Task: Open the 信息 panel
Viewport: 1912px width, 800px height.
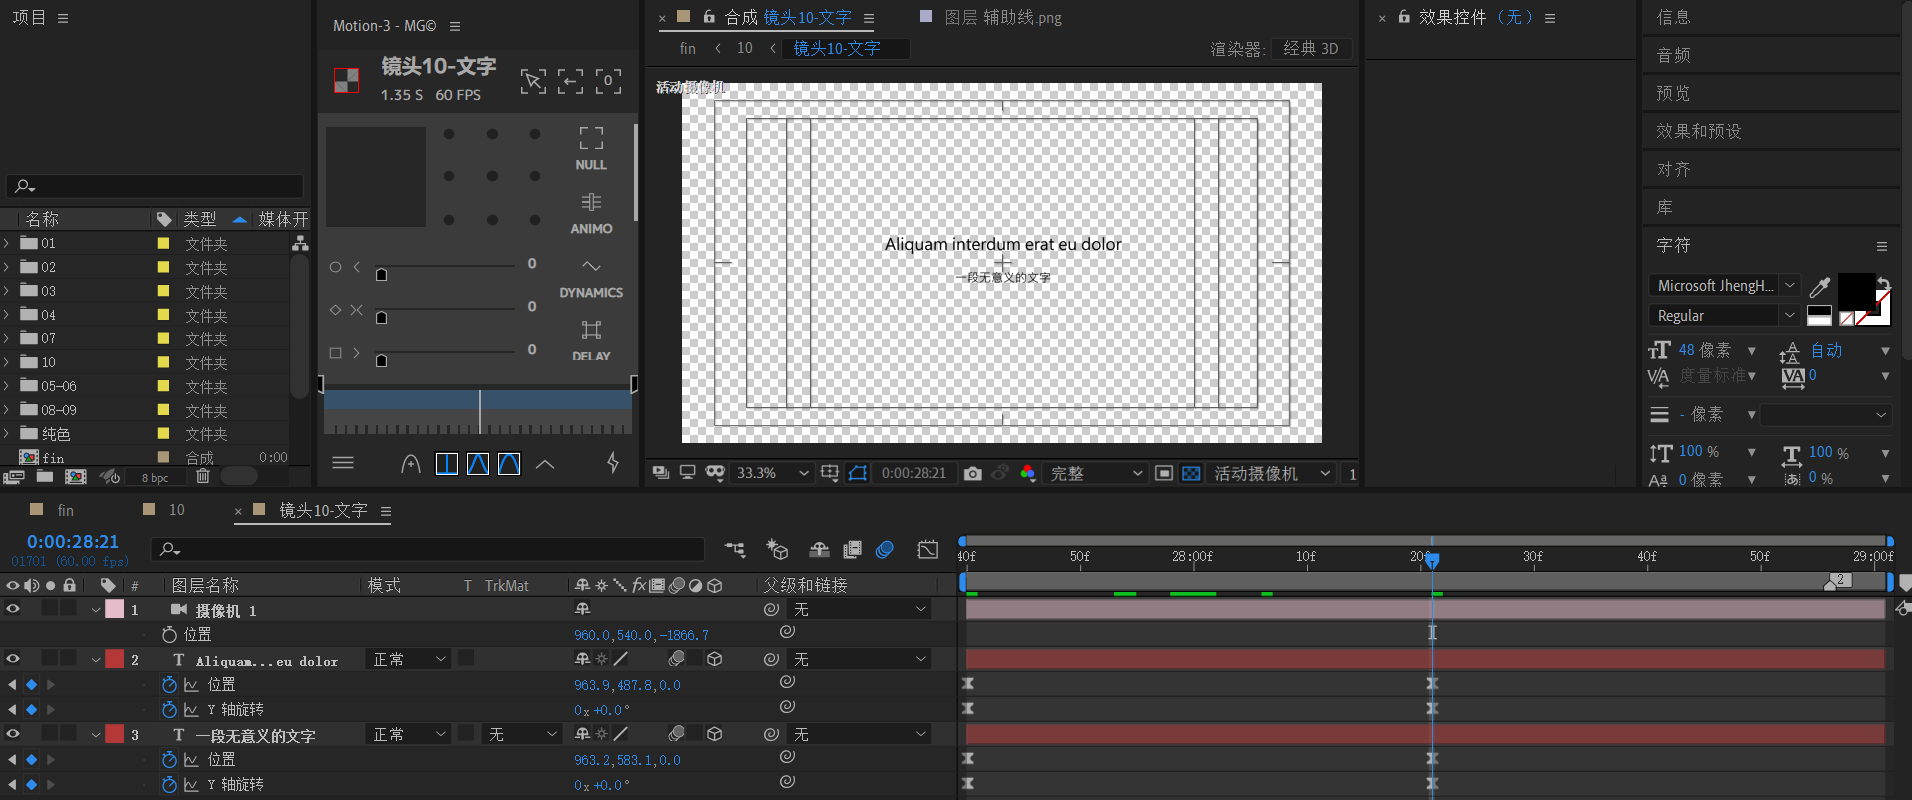Action: [x=1674, y=17]
